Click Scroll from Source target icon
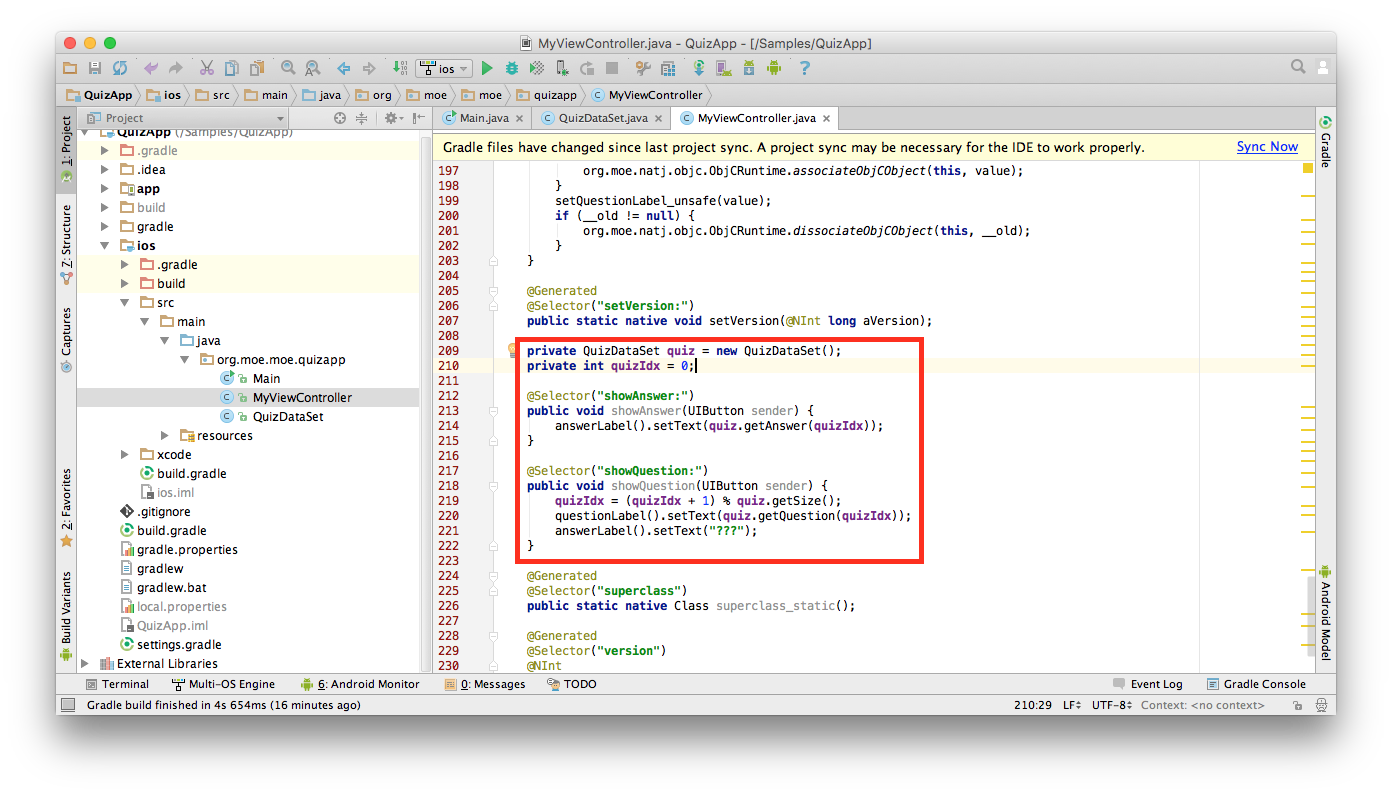 [x=340, y=118]
